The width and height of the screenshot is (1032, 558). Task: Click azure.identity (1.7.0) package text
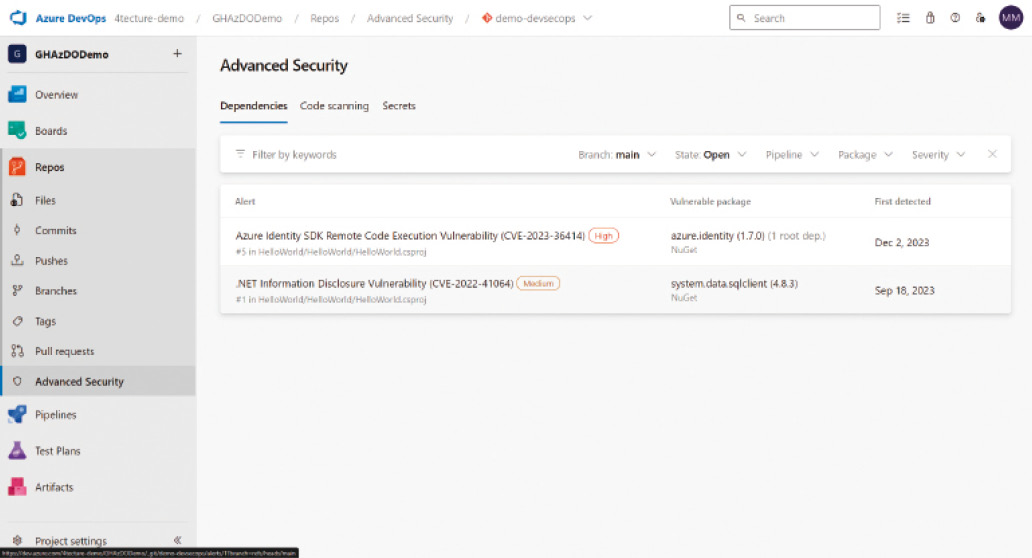[717, 236]
